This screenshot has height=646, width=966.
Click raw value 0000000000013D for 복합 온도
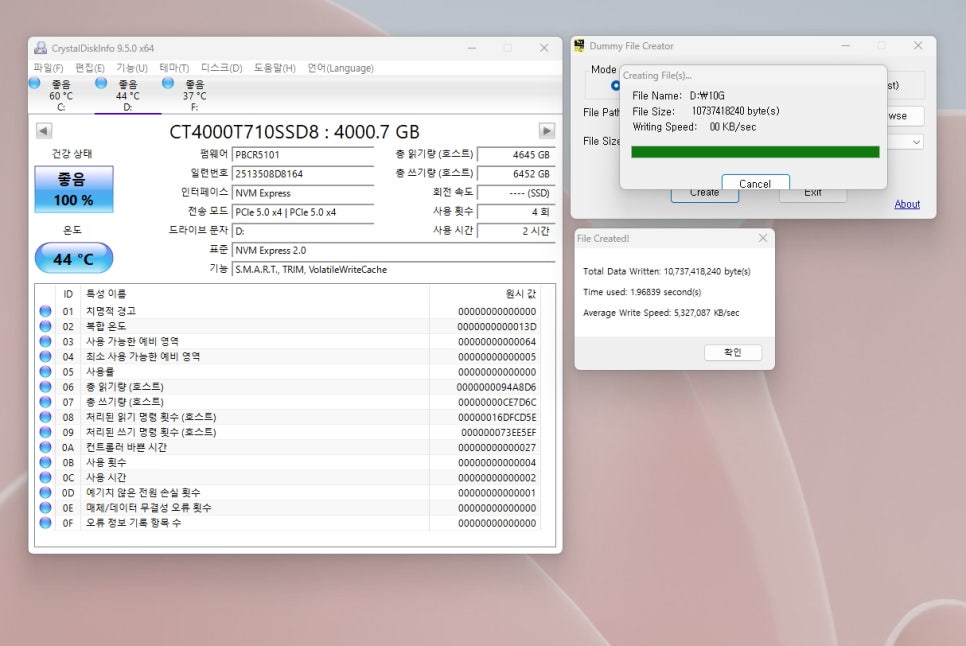[x=497, y=326]
